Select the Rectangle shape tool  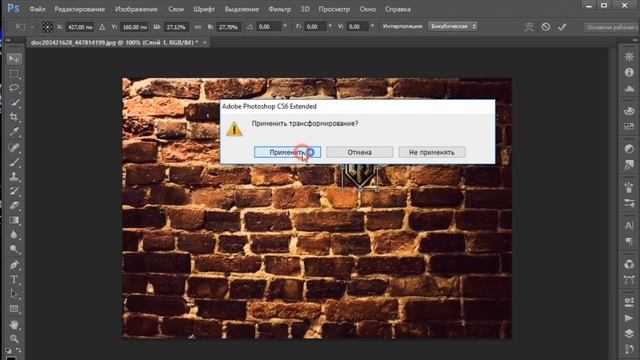pos(14,309)
